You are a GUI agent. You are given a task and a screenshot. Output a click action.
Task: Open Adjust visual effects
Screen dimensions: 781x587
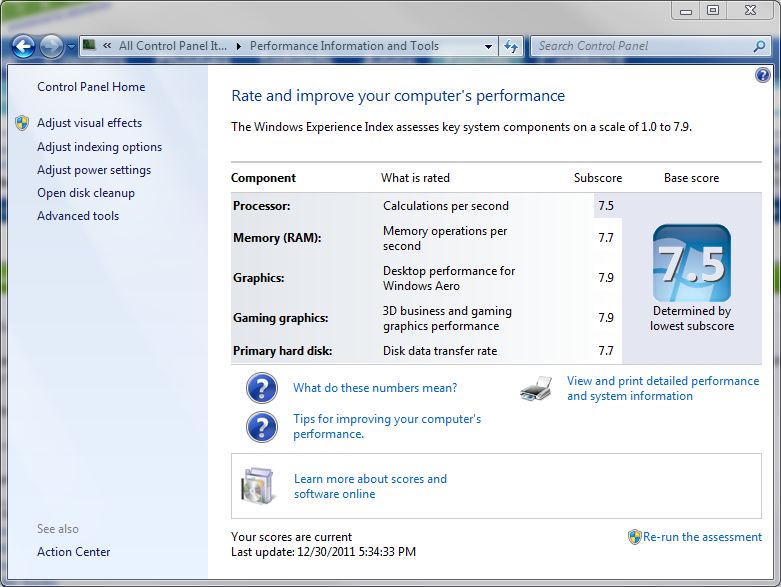coord(89,123)
